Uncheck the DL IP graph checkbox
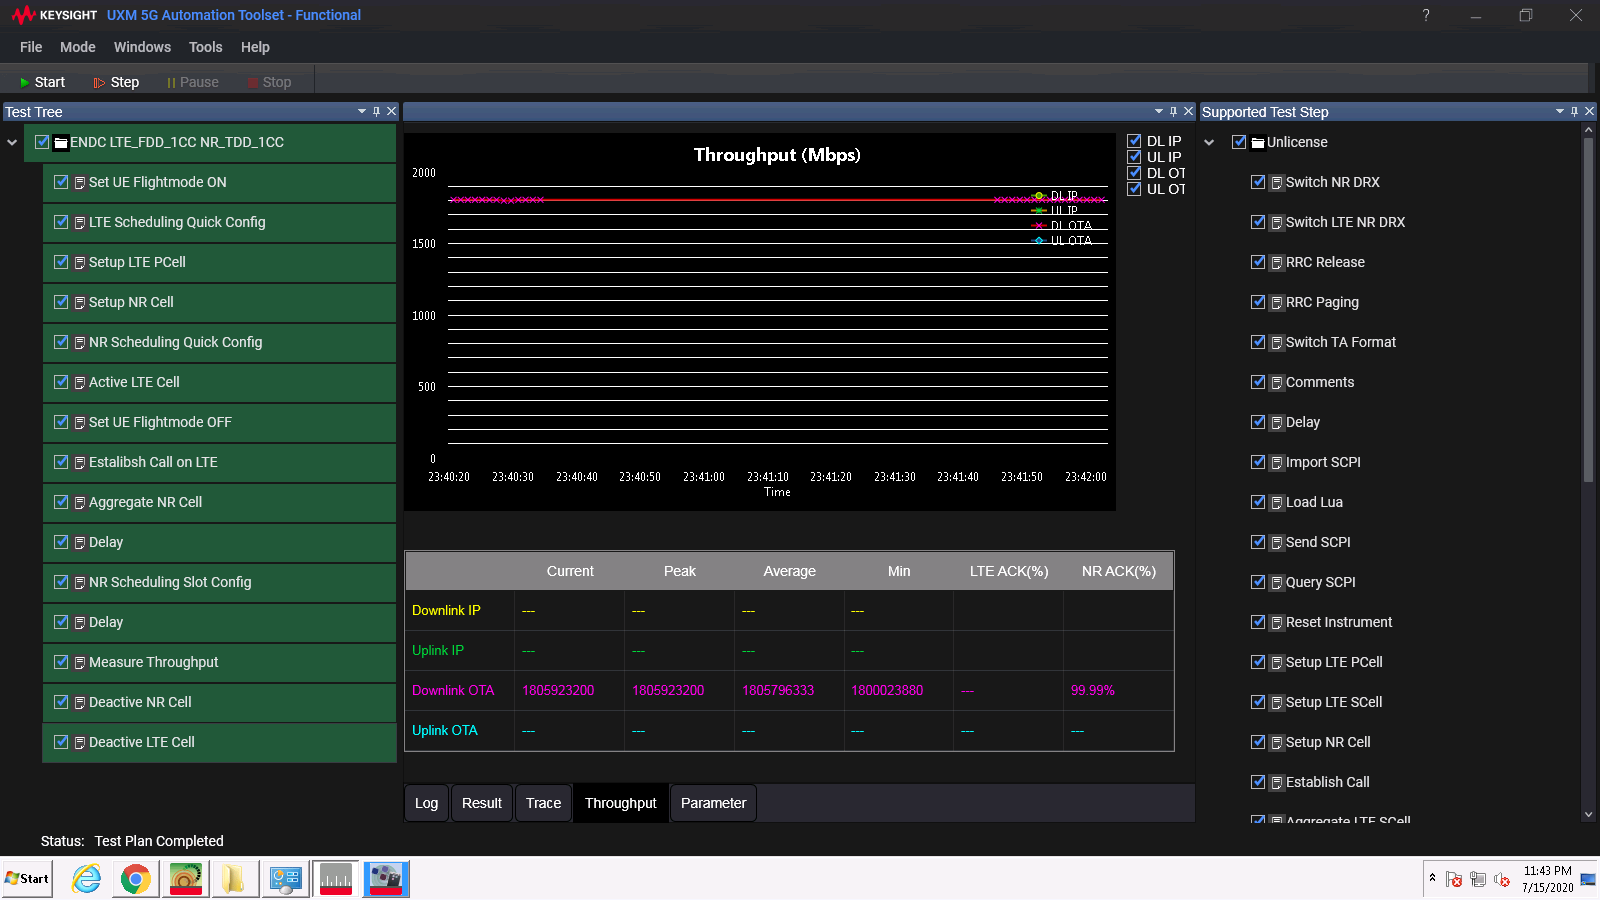Viewport: 1600px width, 900px height. click(x=1134, y=141)
